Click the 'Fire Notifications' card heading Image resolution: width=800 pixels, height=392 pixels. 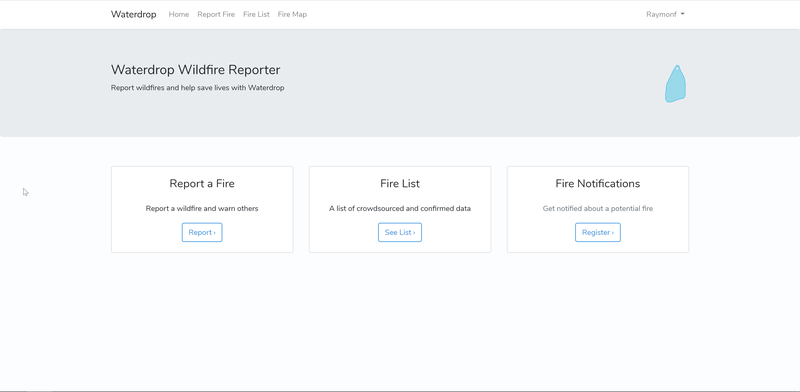pyautogui.click(x=598, y=183)
